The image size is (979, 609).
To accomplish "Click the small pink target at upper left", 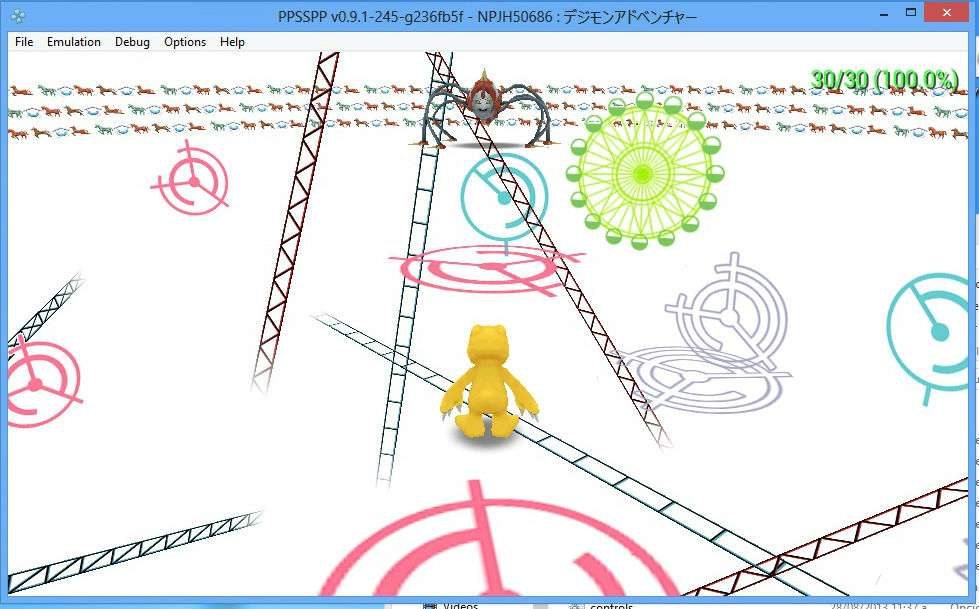I will pos(189,182).
